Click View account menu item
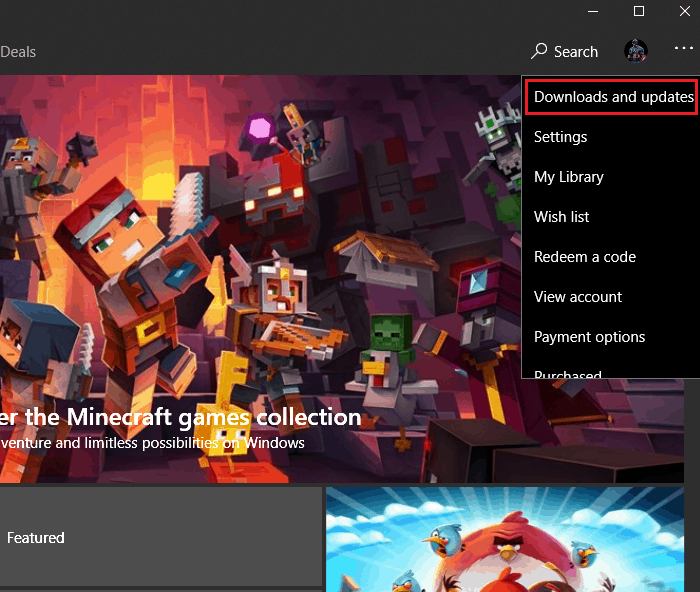The height and width of the screenshot is (592, 700). coord(611,297)
